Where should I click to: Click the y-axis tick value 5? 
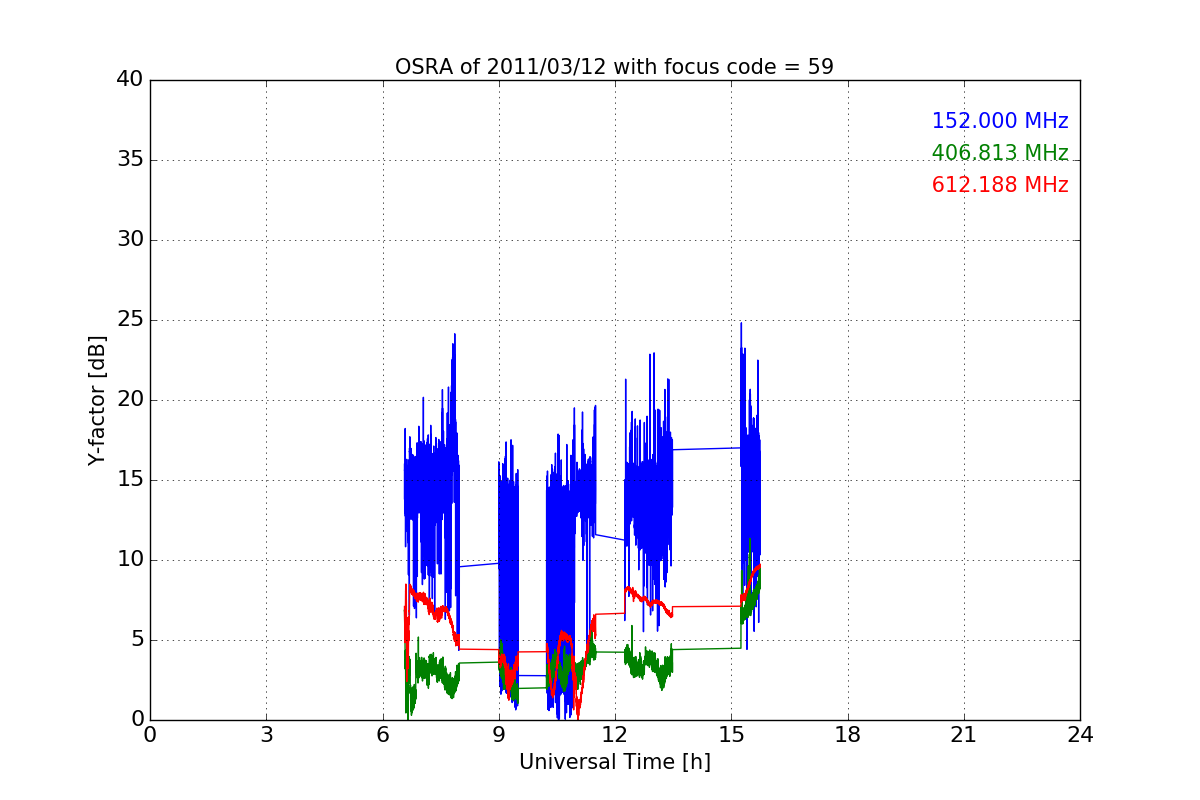(137, 640)
